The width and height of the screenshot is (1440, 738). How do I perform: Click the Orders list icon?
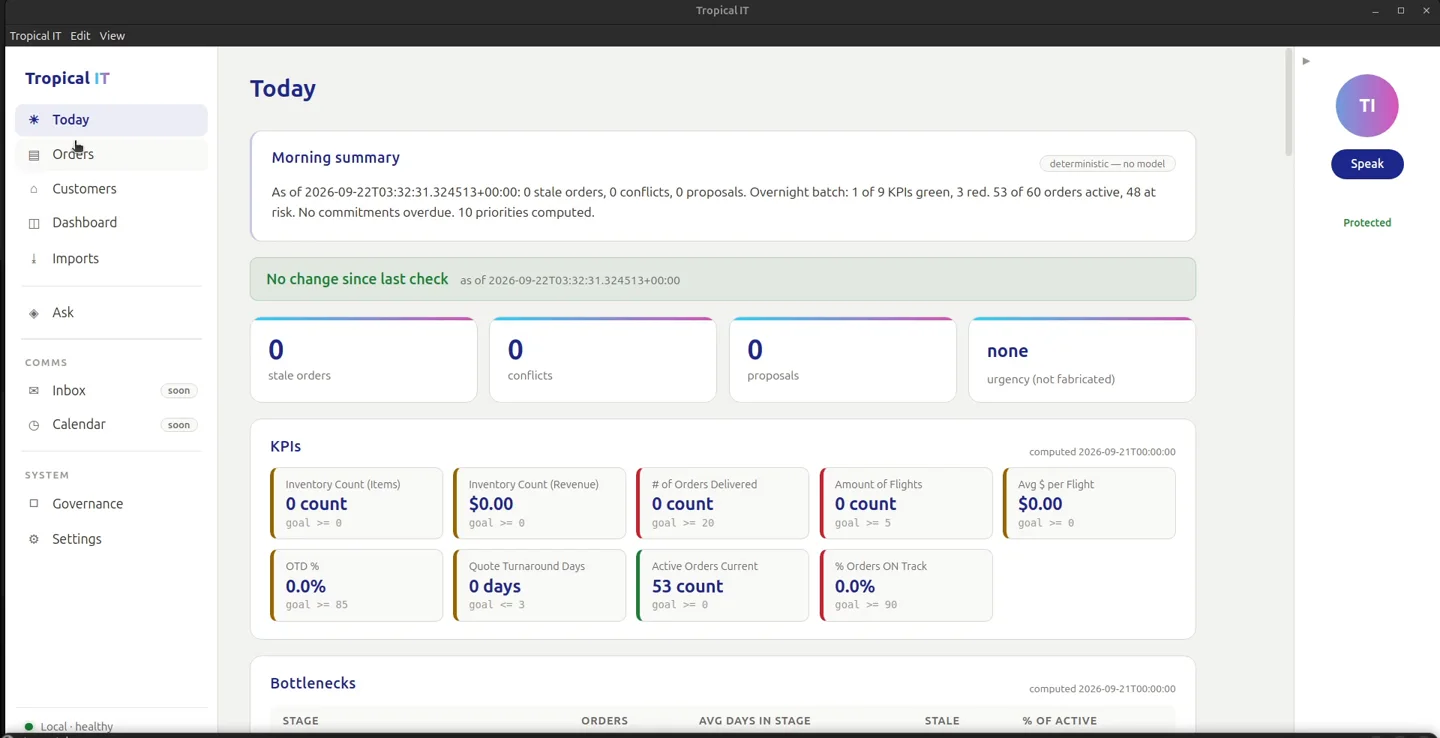tap(34, 155)
